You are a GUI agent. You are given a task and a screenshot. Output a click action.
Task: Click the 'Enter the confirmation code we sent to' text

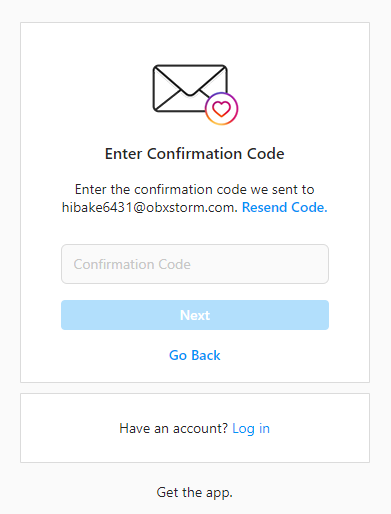tap(195, 189)
